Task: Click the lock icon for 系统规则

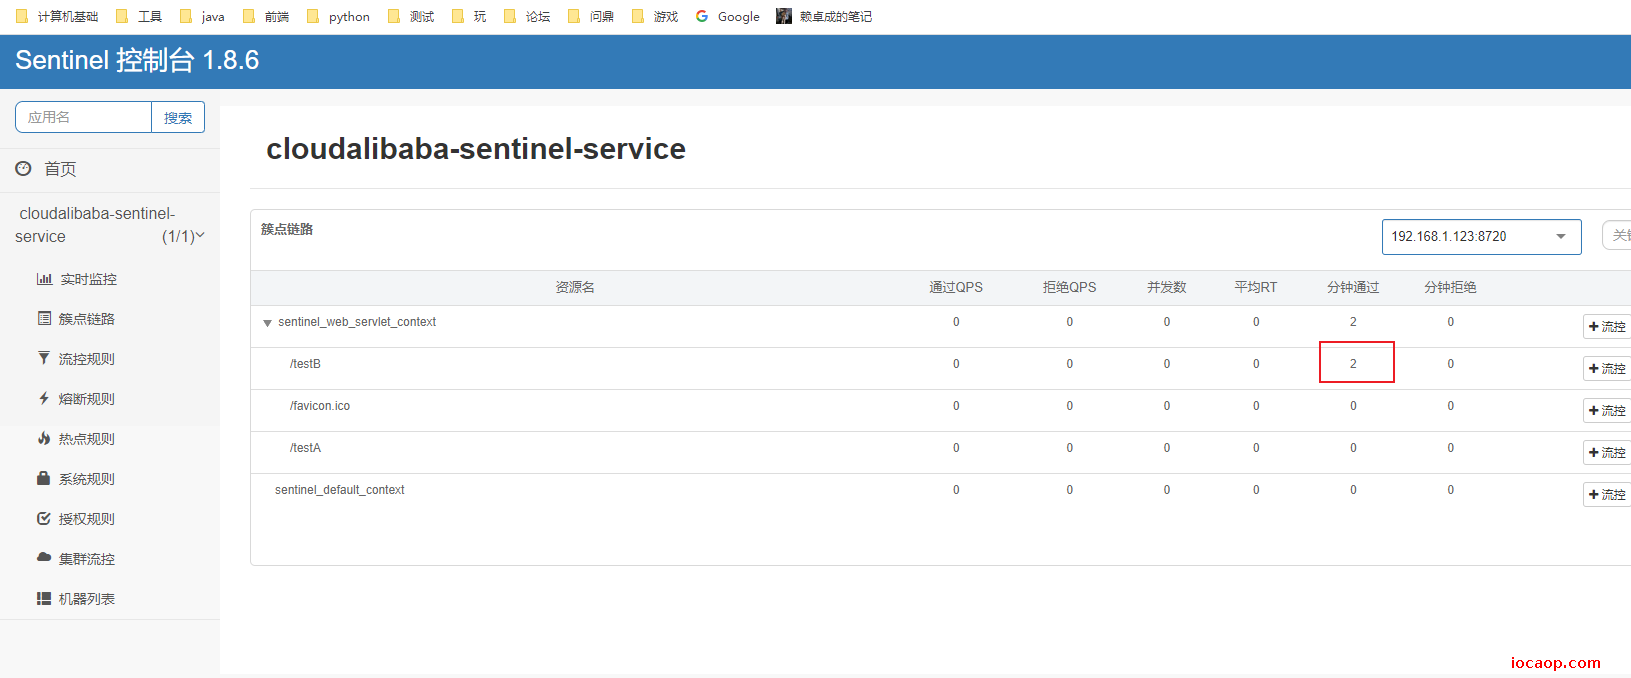Action: tap(44, 478)
